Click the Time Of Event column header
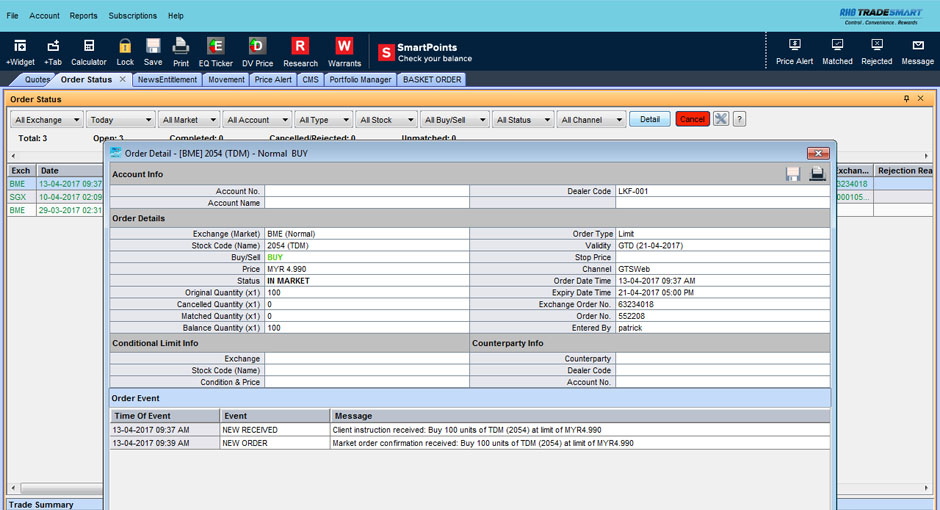 pyautogui.click(x=165, y=416)
